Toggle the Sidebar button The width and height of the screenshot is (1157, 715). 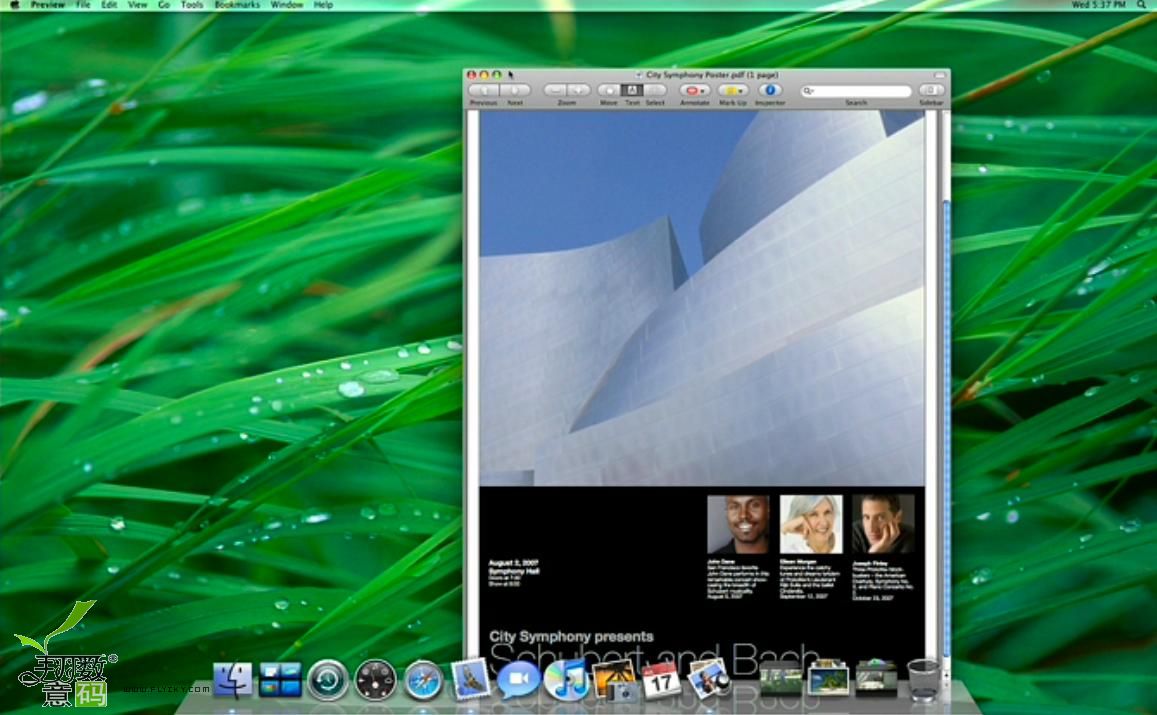tap(930, 90)
